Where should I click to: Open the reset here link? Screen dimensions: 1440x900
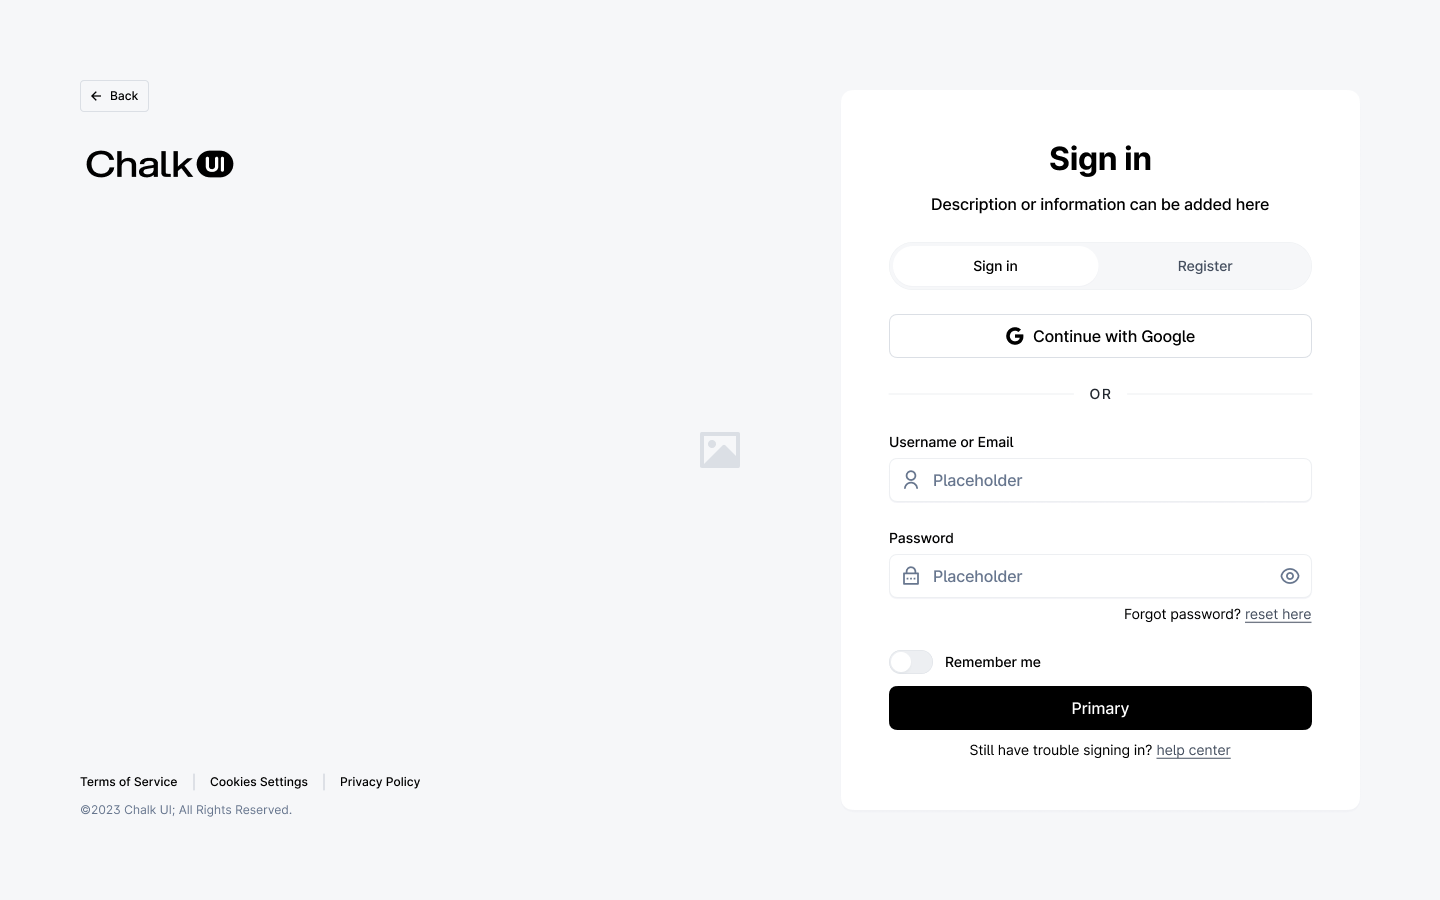pos(1278,614)
